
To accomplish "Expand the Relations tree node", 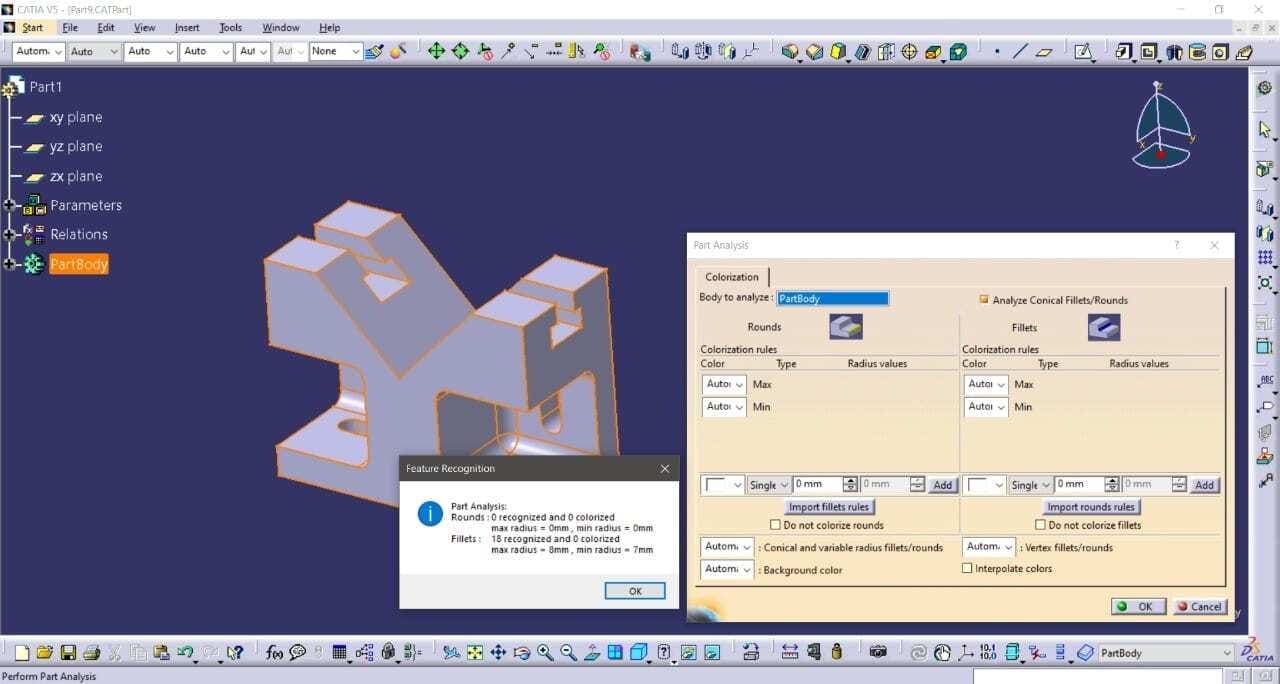I will pos(10,234).
